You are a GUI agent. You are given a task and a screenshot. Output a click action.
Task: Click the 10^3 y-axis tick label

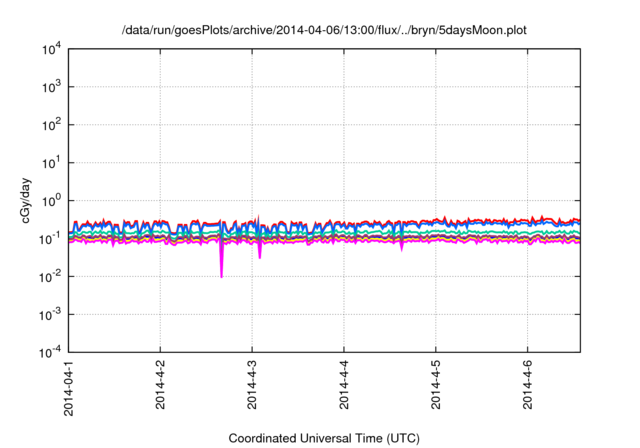coord(51,87)
